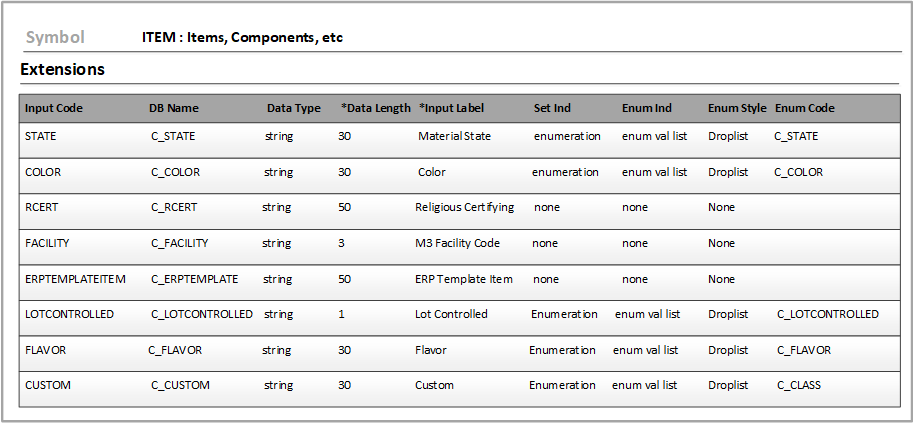Image resolution: width=914 pixels, height=423 pixels.
Task: Select the FLAVOR input code cell
Action: pyautogui.click(x=45, y=350)
